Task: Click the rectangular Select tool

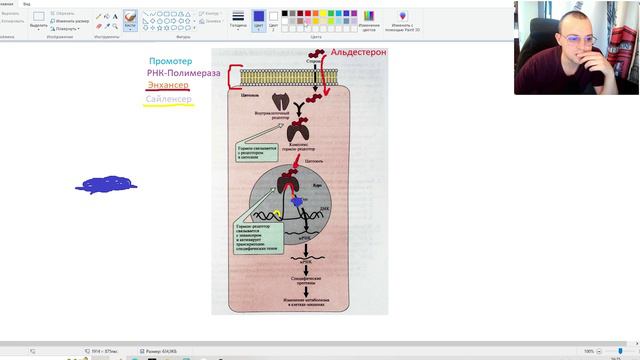Action: click(39, 16)
